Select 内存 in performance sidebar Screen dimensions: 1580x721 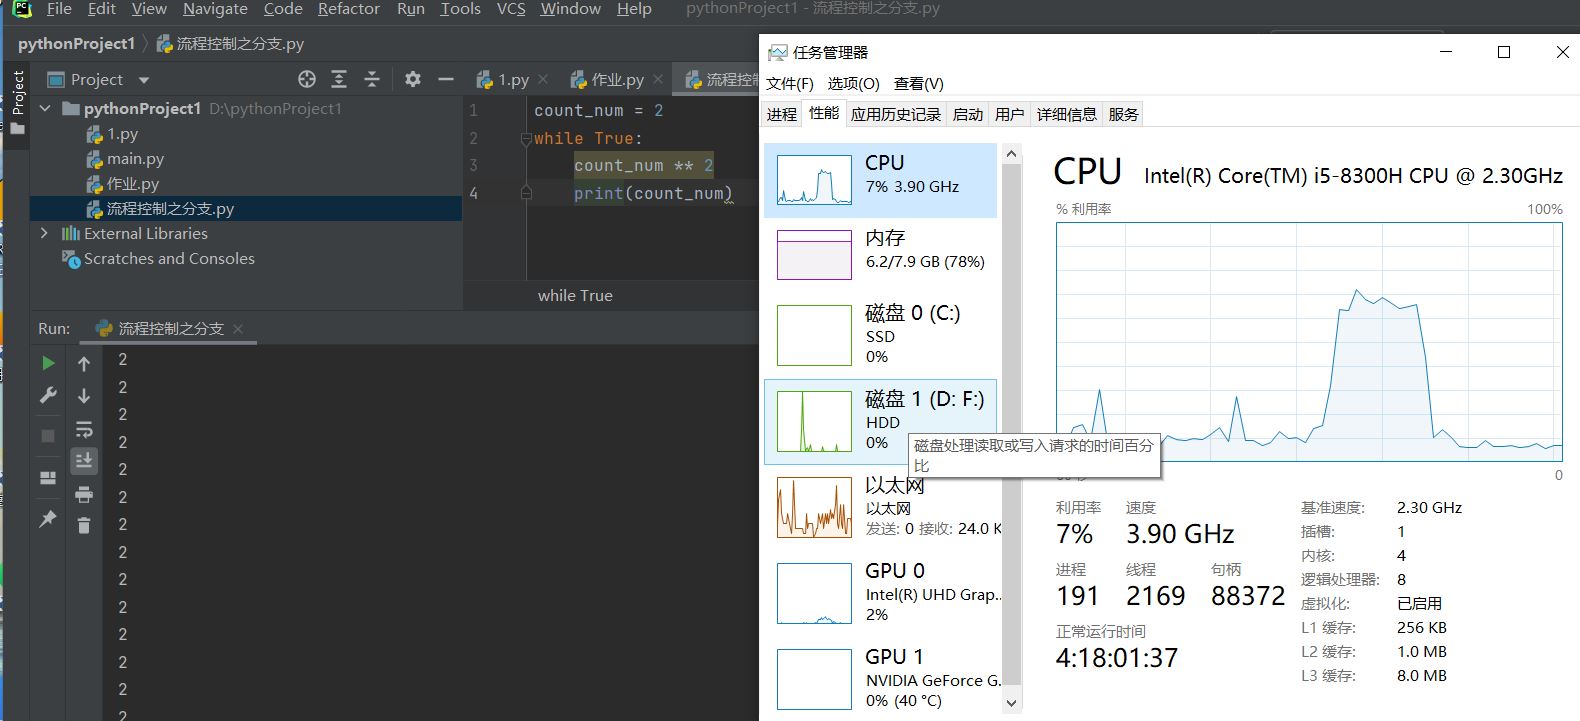[x=881, y=254]
